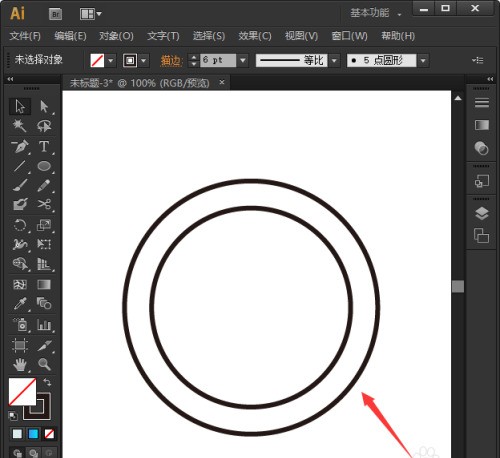The height and width of the screenshot is (458, 500).
Task: Click the large fill color swatch
Action: (x=22, y=392)
